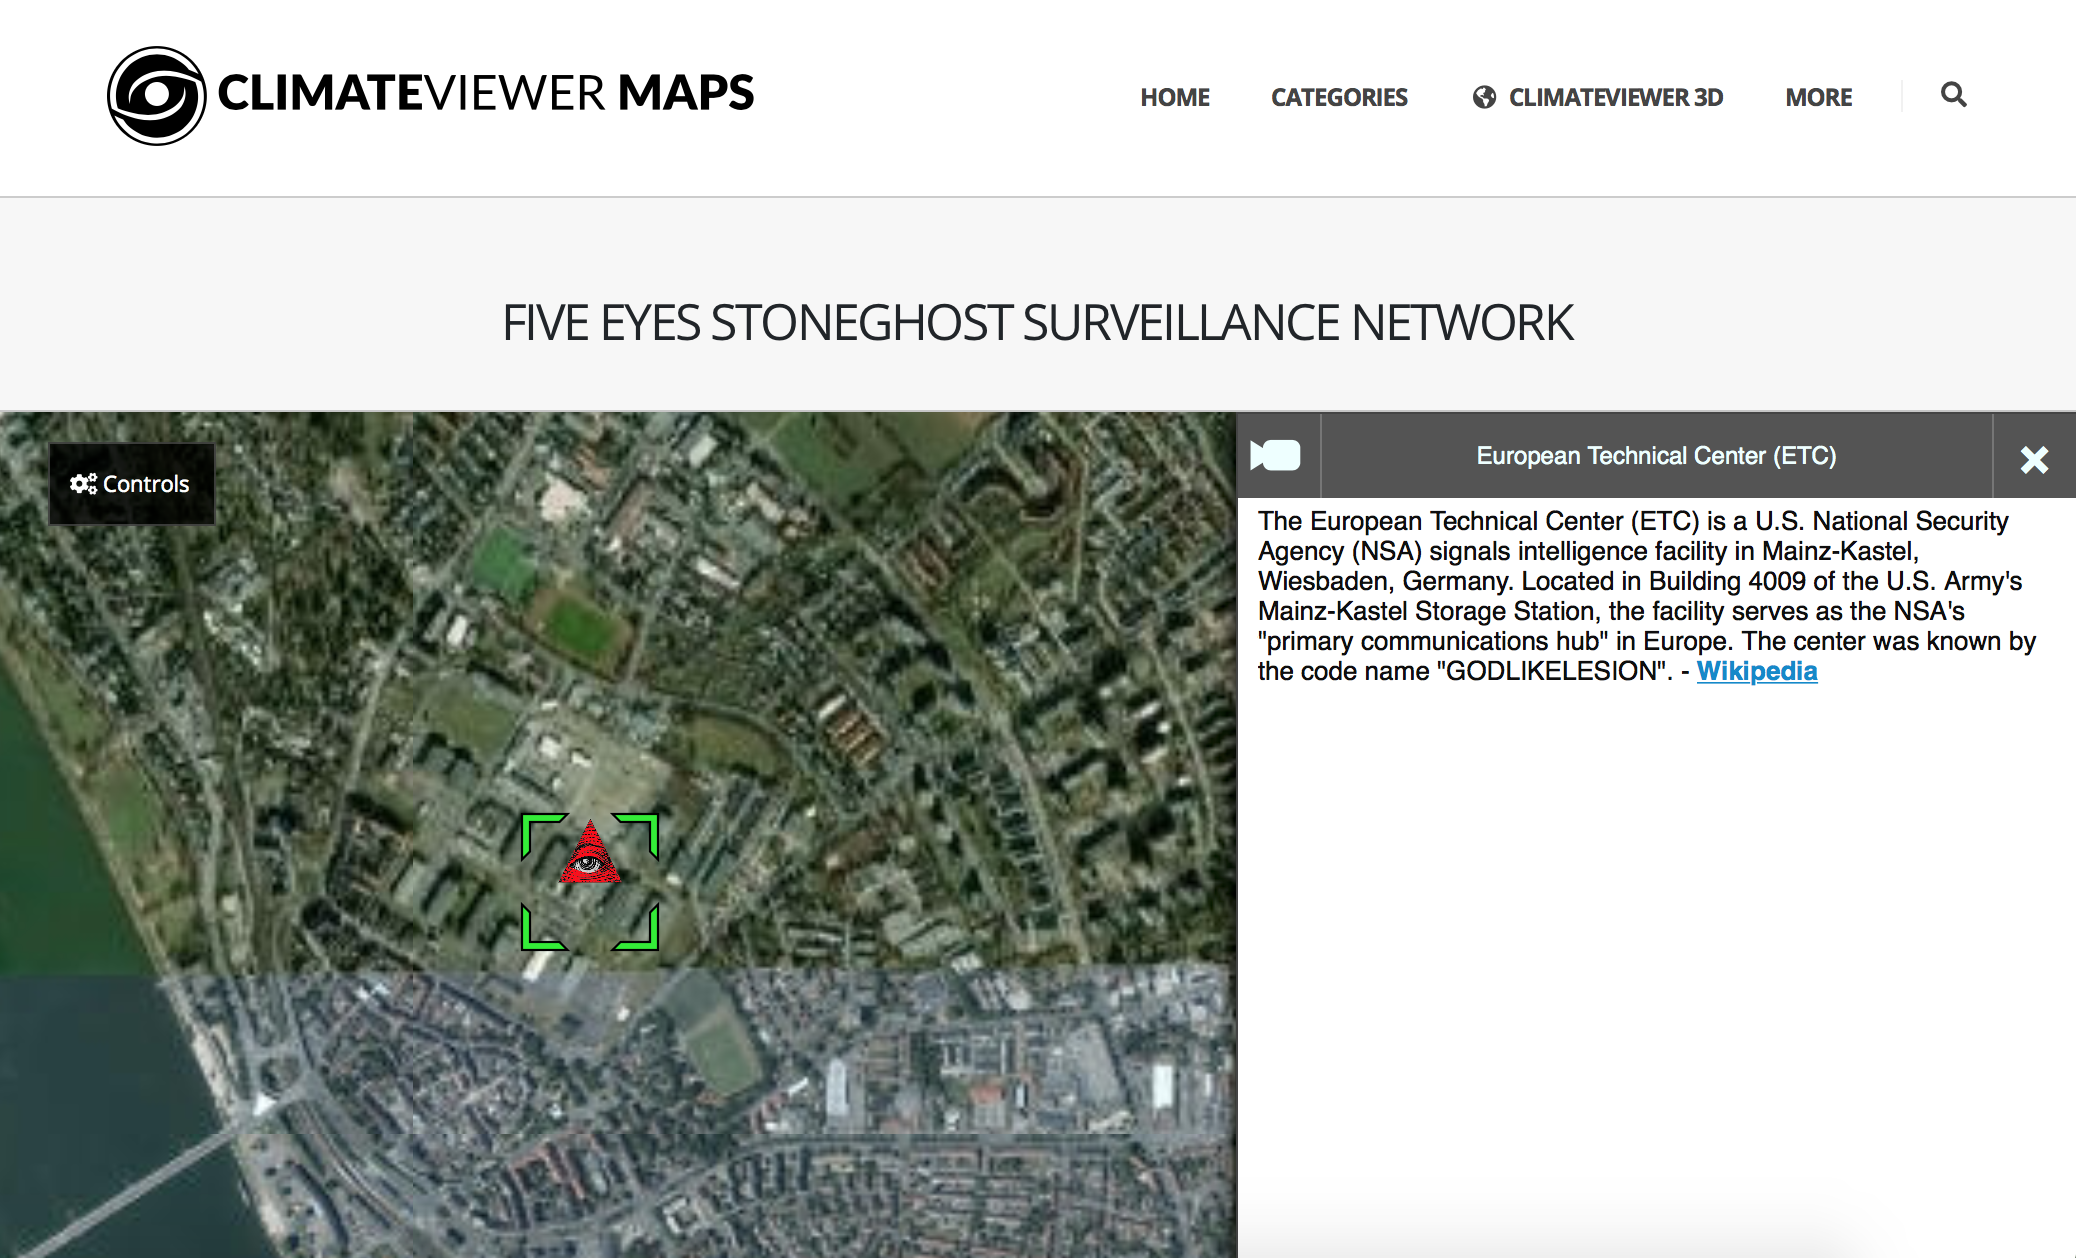The width and height of the screenshot is (2076, 1258).
Task: Click the European Technical Center (ETC) panel title
Action: (1656, 456)
